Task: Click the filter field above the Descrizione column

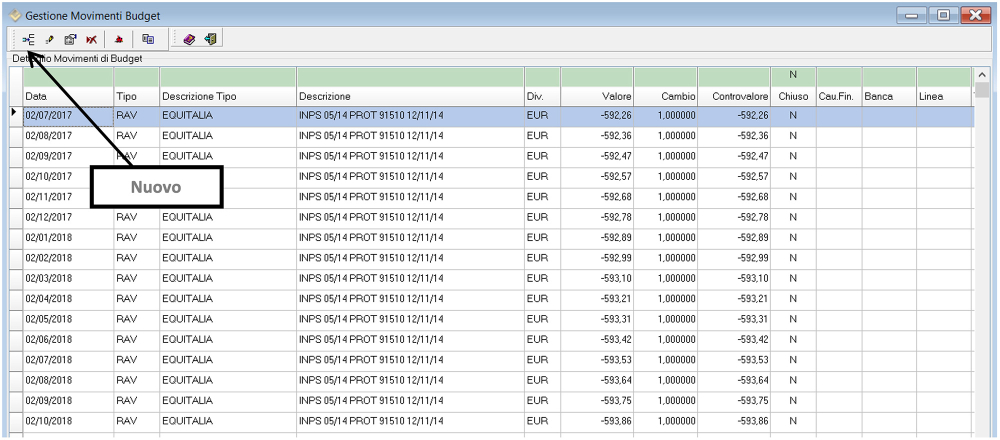Action: (409, 76)
